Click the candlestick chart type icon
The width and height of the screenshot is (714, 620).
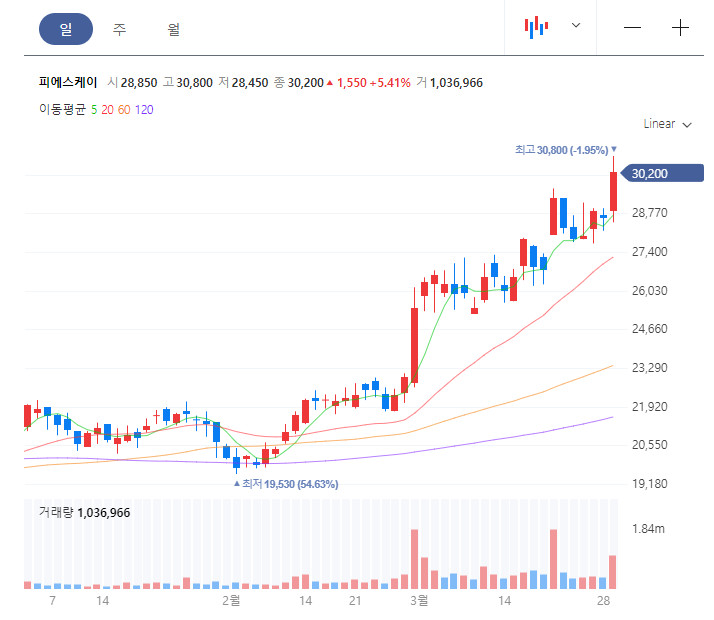536,27
